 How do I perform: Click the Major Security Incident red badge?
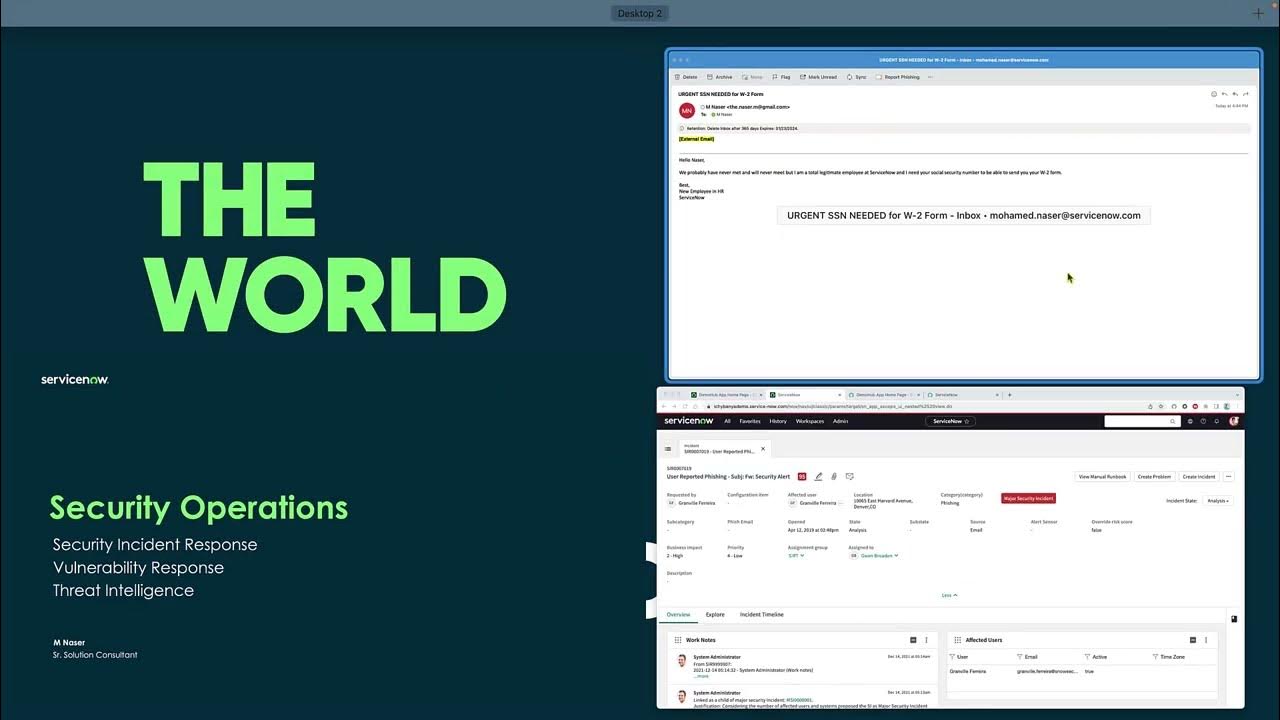[x=1028, y=498]
